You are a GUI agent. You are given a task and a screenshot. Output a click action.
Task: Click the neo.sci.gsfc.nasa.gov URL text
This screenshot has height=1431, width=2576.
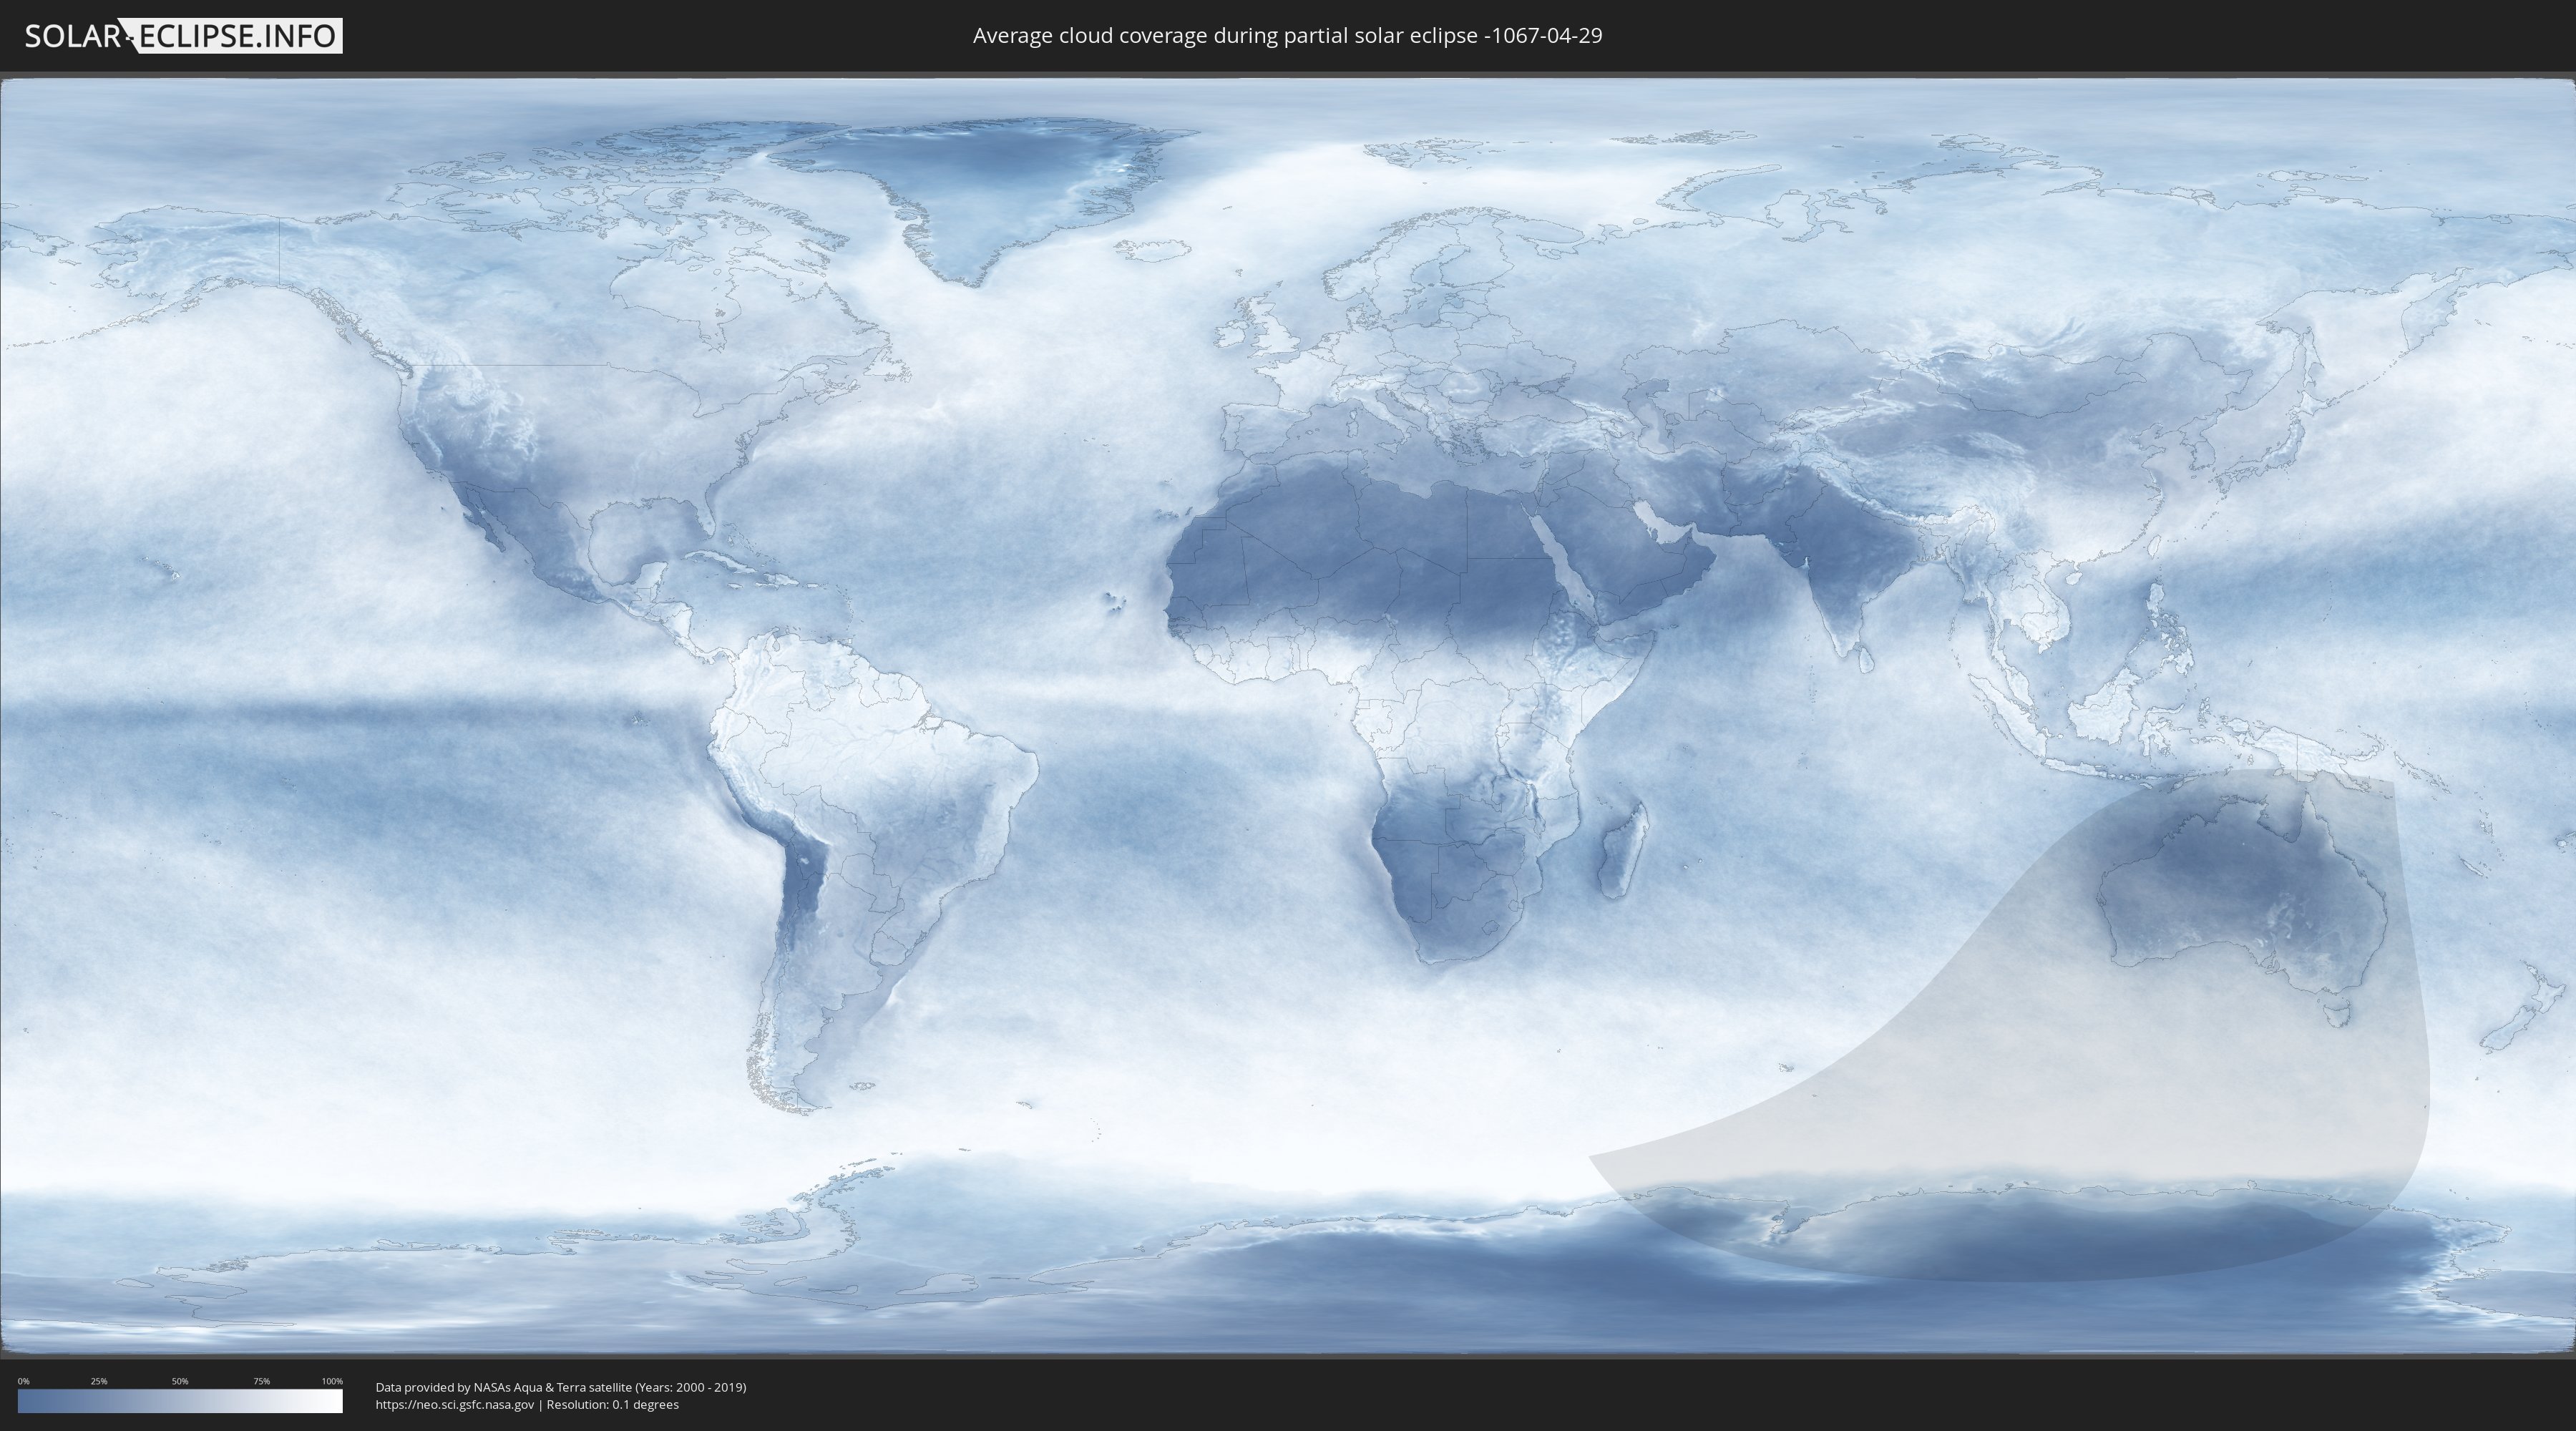455,1404
